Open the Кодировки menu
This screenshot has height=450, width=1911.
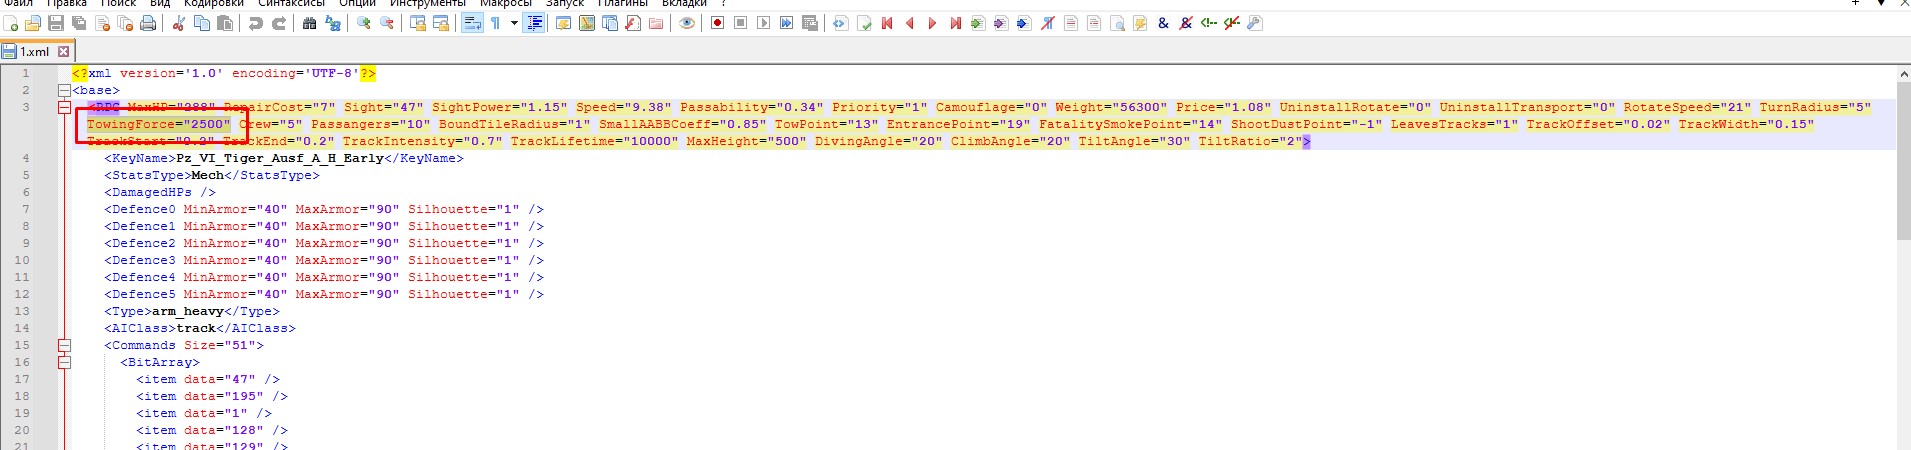214,4
